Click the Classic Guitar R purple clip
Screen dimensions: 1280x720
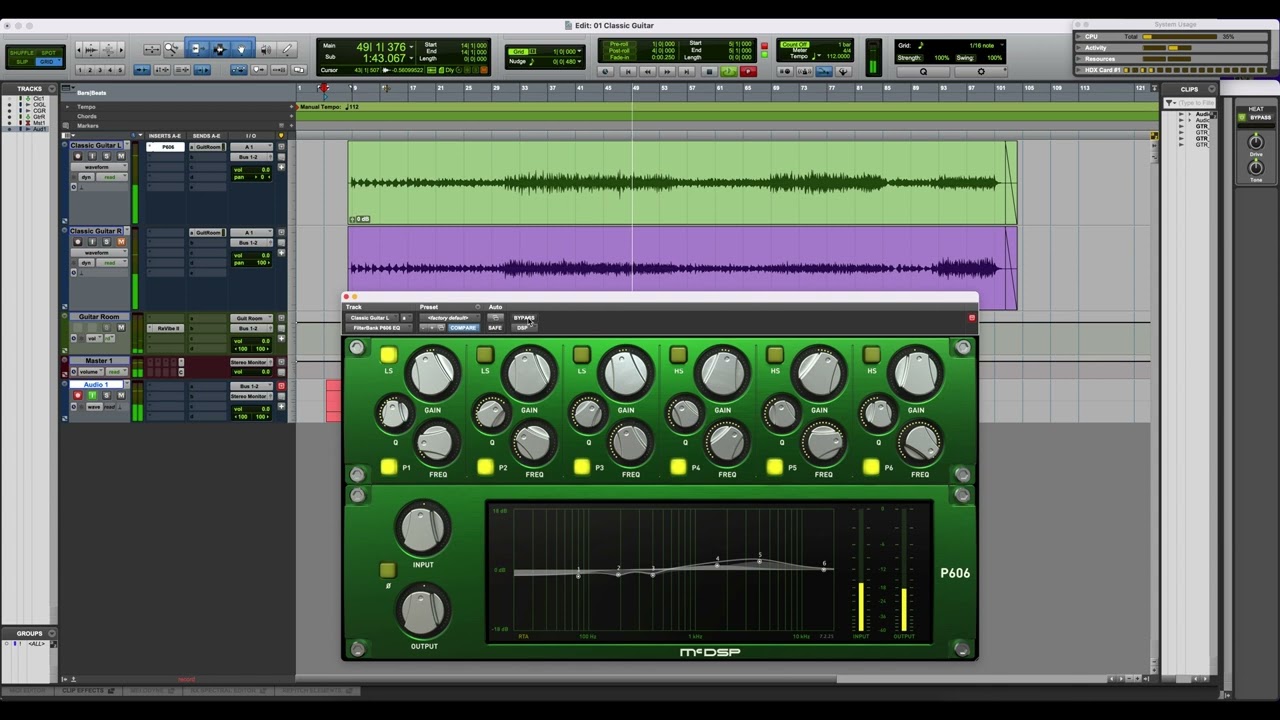point(682,267)
